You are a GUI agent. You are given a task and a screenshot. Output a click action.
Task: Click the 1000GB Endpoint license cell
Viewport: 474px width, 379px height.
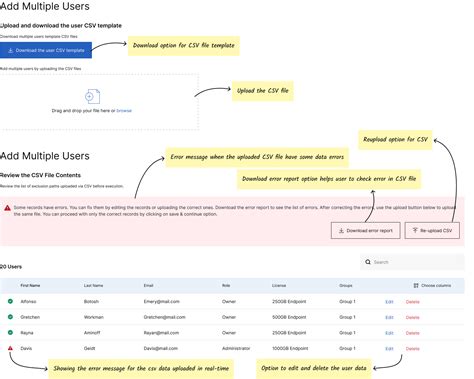tap(290, 349)
